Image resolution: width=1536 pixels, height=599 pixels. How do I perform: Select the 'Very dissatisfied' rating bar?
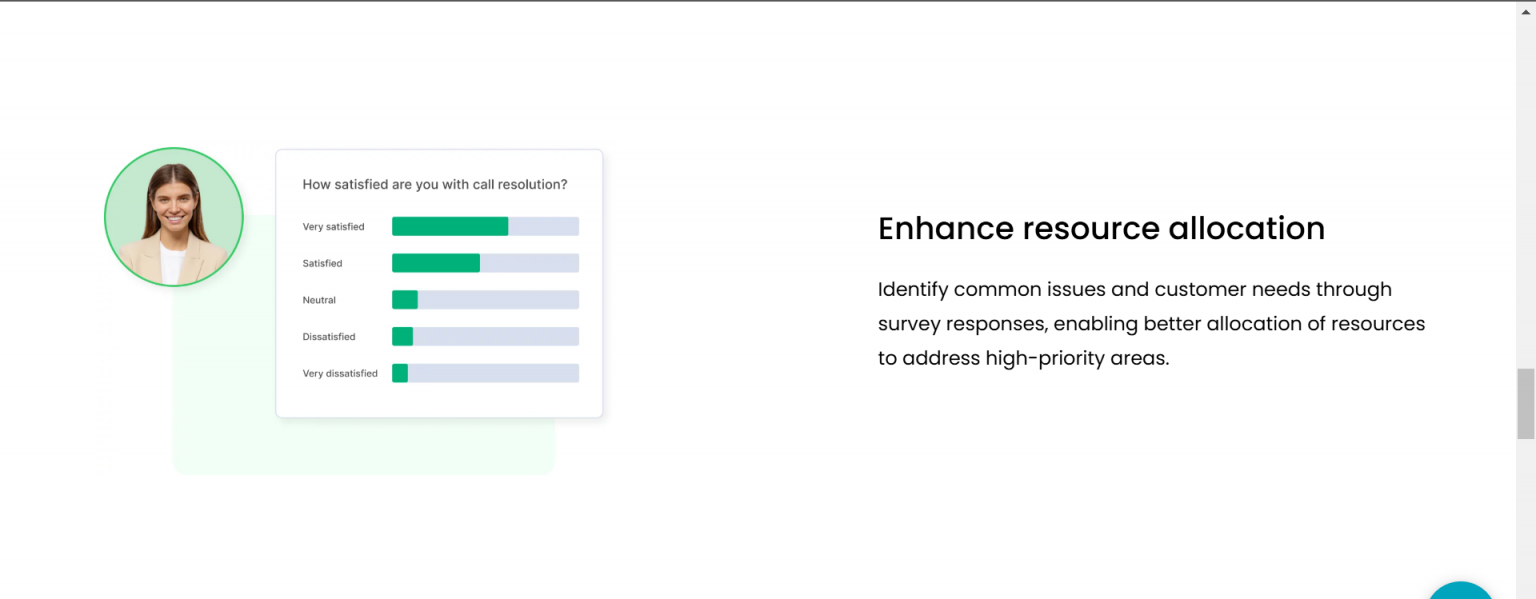tap(485, 373)
